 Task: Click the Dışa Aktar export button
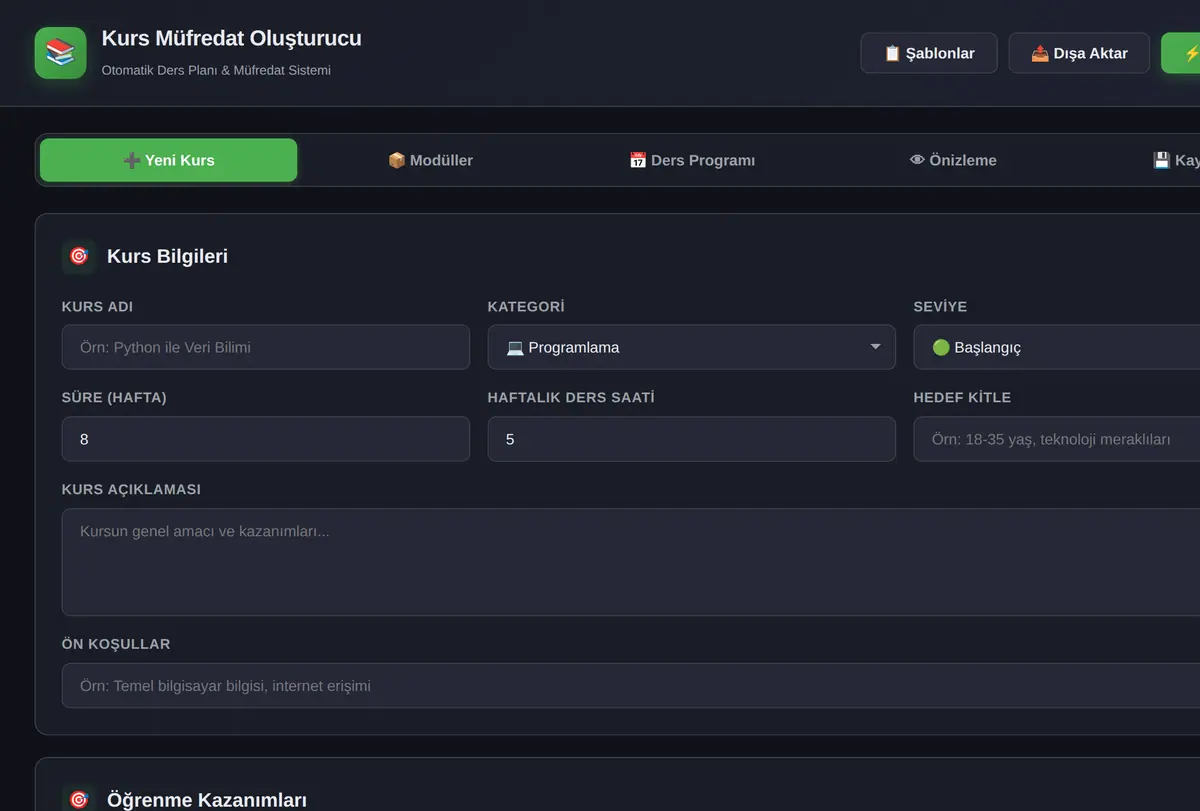[x=1079, y=53]
